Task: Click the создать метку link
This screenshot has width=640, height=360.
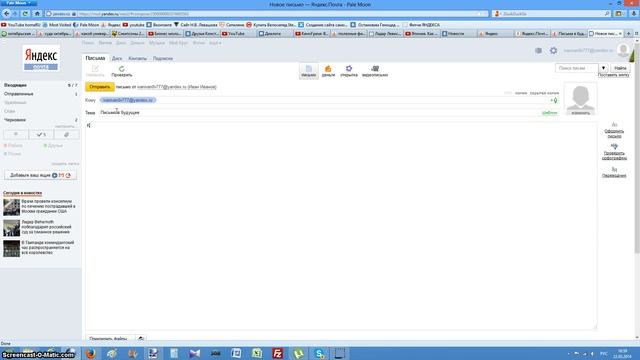Action: click(65, 164)
